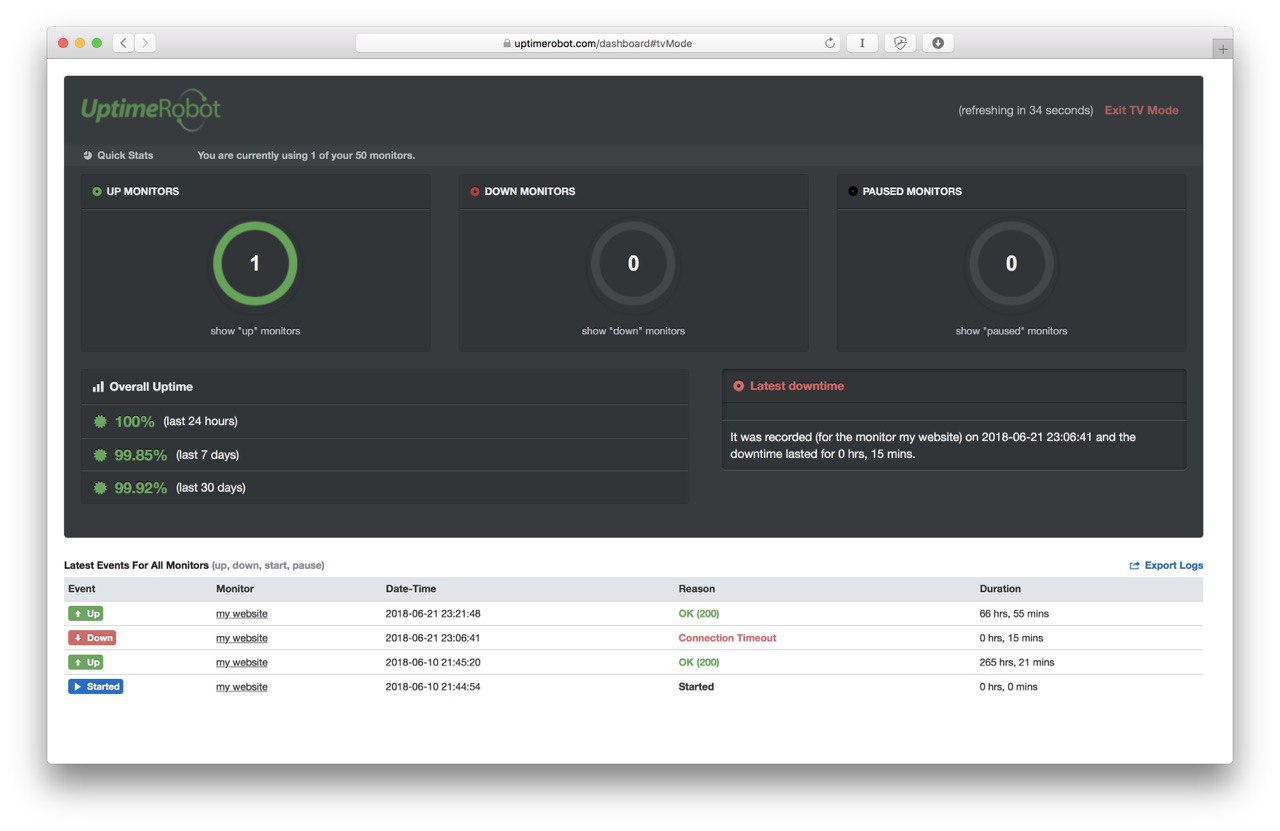Click the UptimeRobot logo
The image size is (1280, 831).
click(151, 110)
